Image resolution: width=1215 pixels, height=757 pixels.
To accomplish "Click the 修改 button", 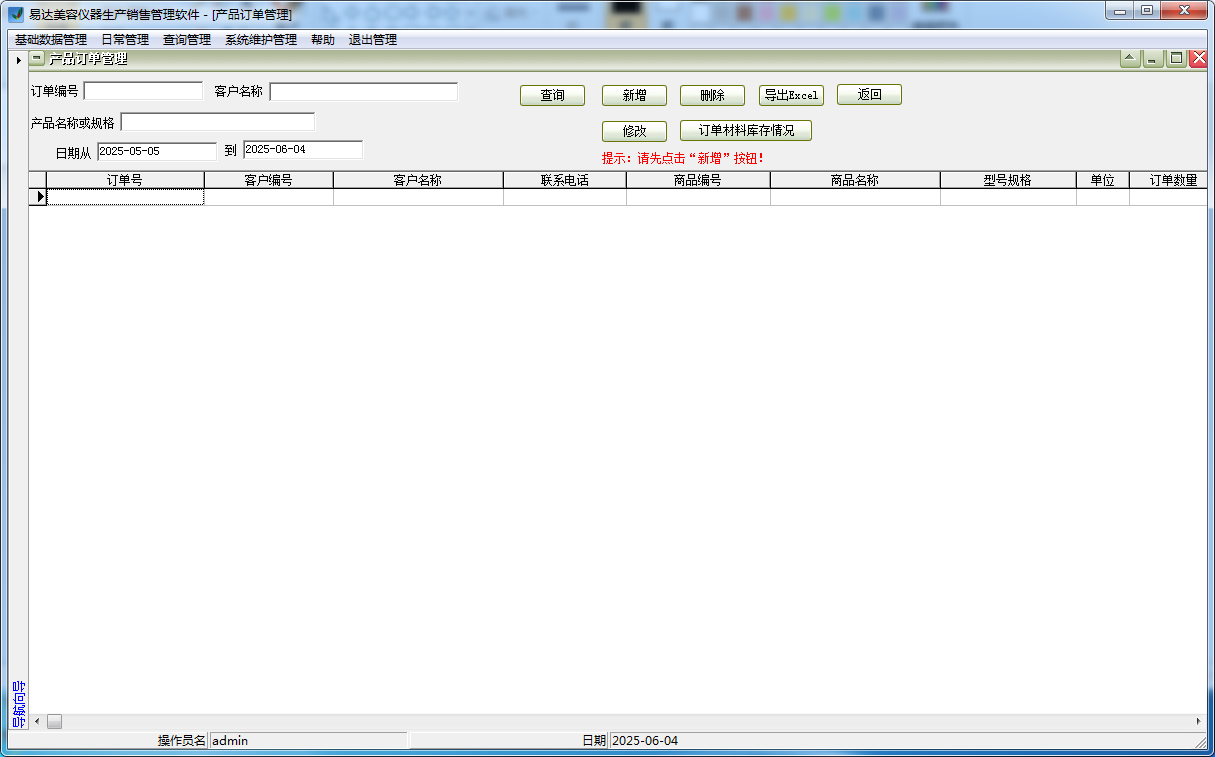I will coord(634,131).
